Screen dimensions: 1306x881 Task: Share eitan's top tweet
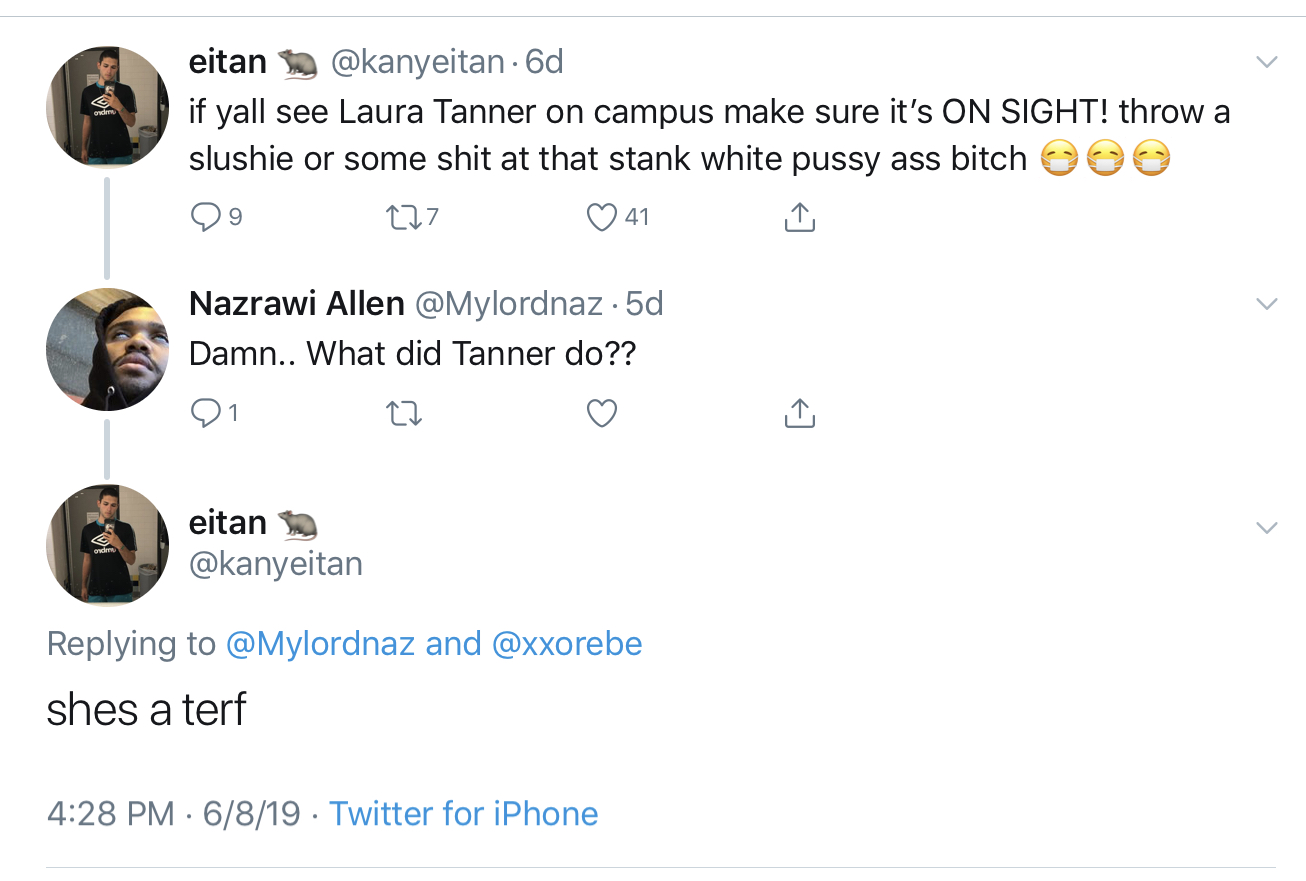coord(799,216)
